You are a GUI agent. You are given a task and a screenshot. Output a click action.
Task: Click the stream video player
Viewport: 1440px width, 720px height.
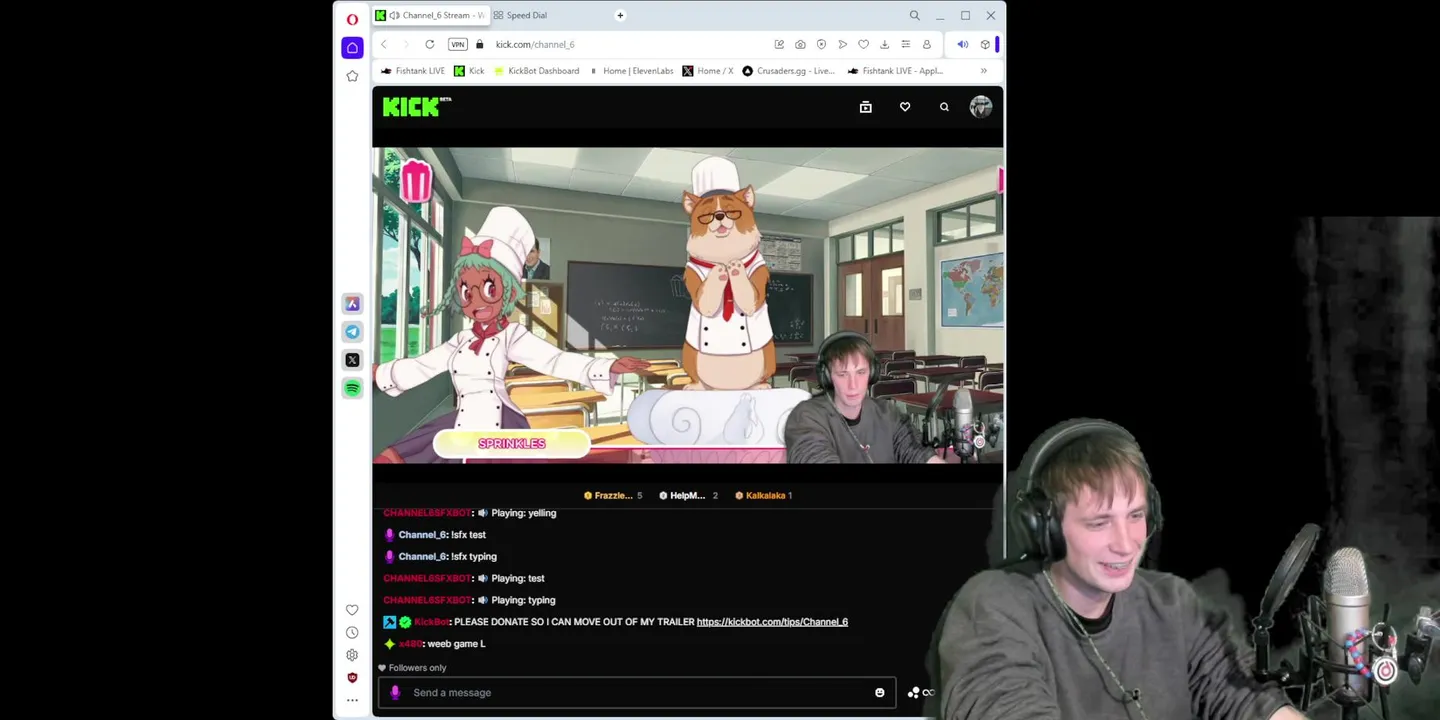pos(688,305)
